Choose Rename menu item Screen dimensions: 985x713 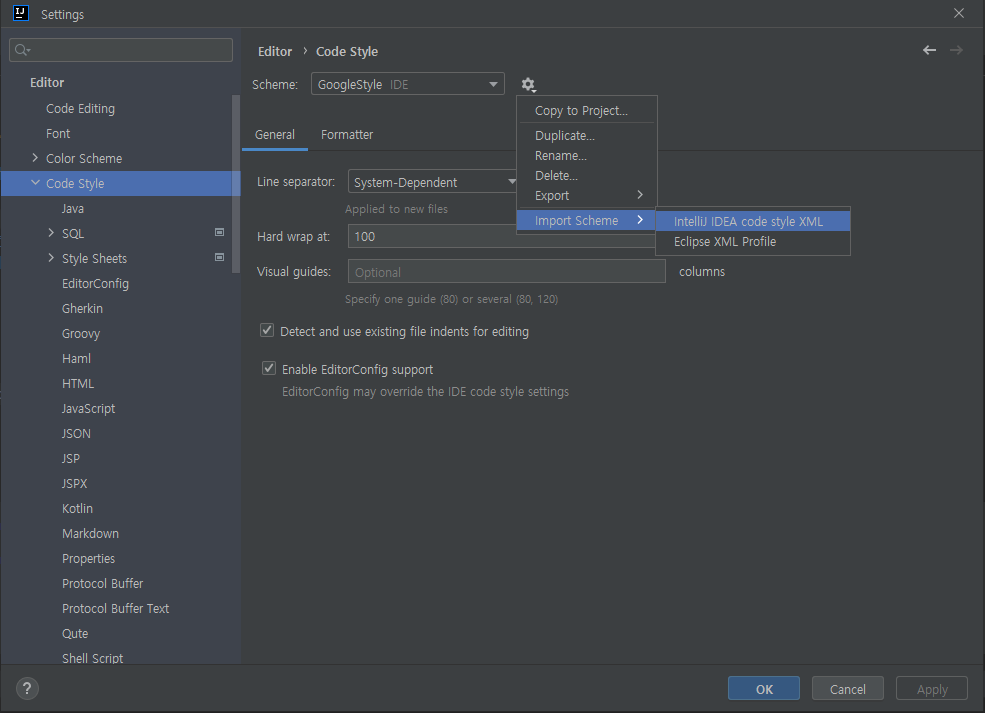click(x=587, y=156)
